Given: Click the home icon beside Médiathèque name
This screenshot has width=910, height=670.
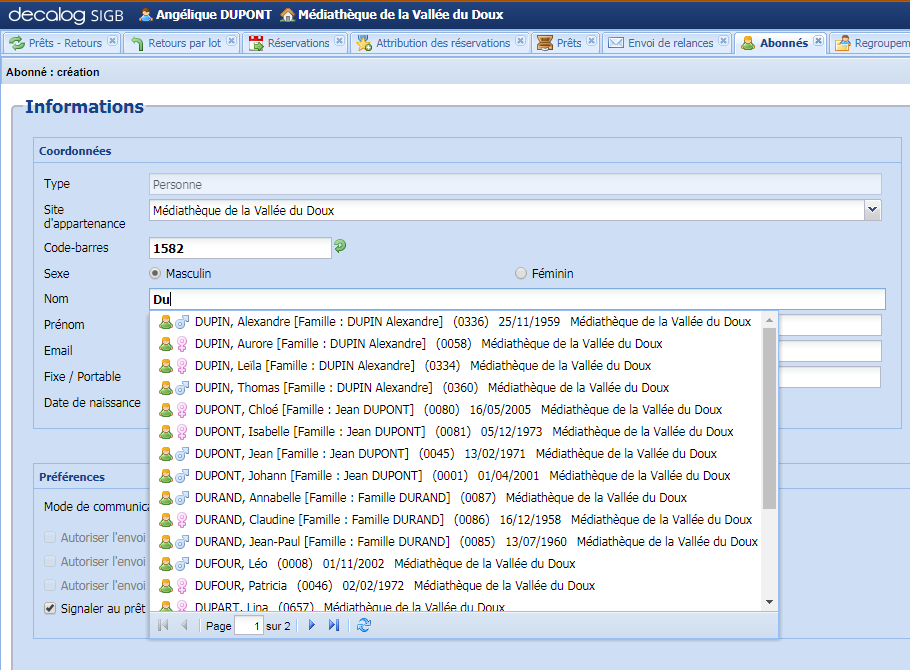Looking at the screenshot, I should click(288, 15).
